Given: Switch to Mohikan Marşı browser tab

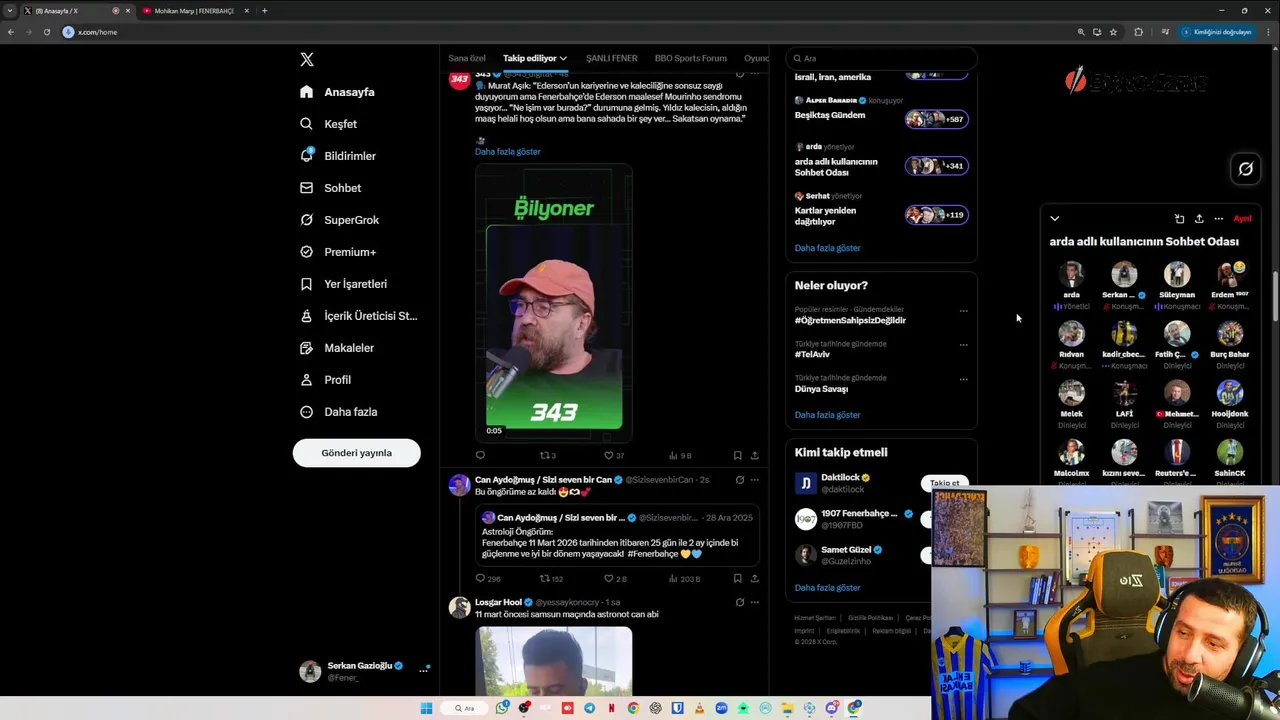Looking at the screenshot, I should (193, 11).
